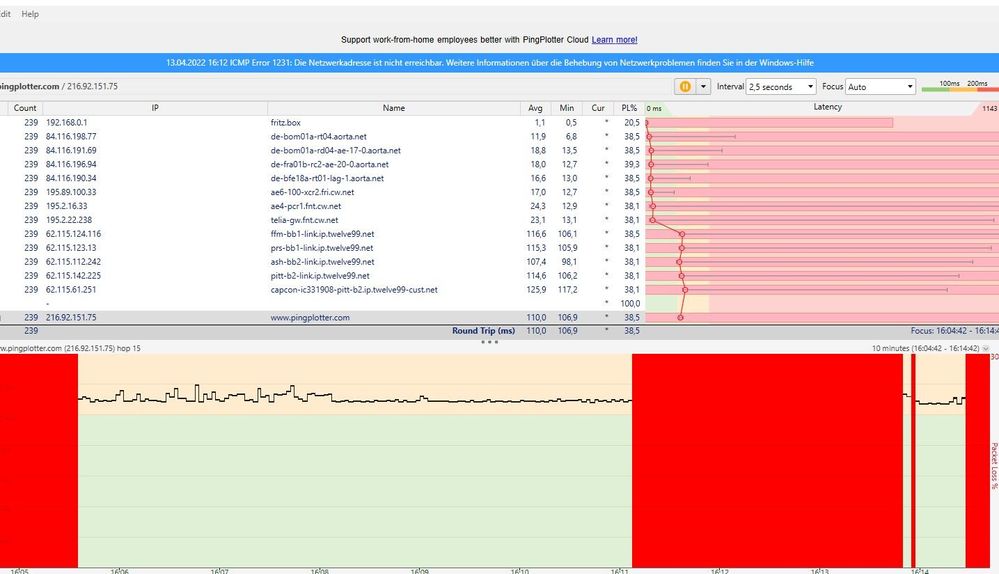Open the Interval 2,5 seconds dropdown
This screenshot has width=999, height=574.
pos(781,87)
